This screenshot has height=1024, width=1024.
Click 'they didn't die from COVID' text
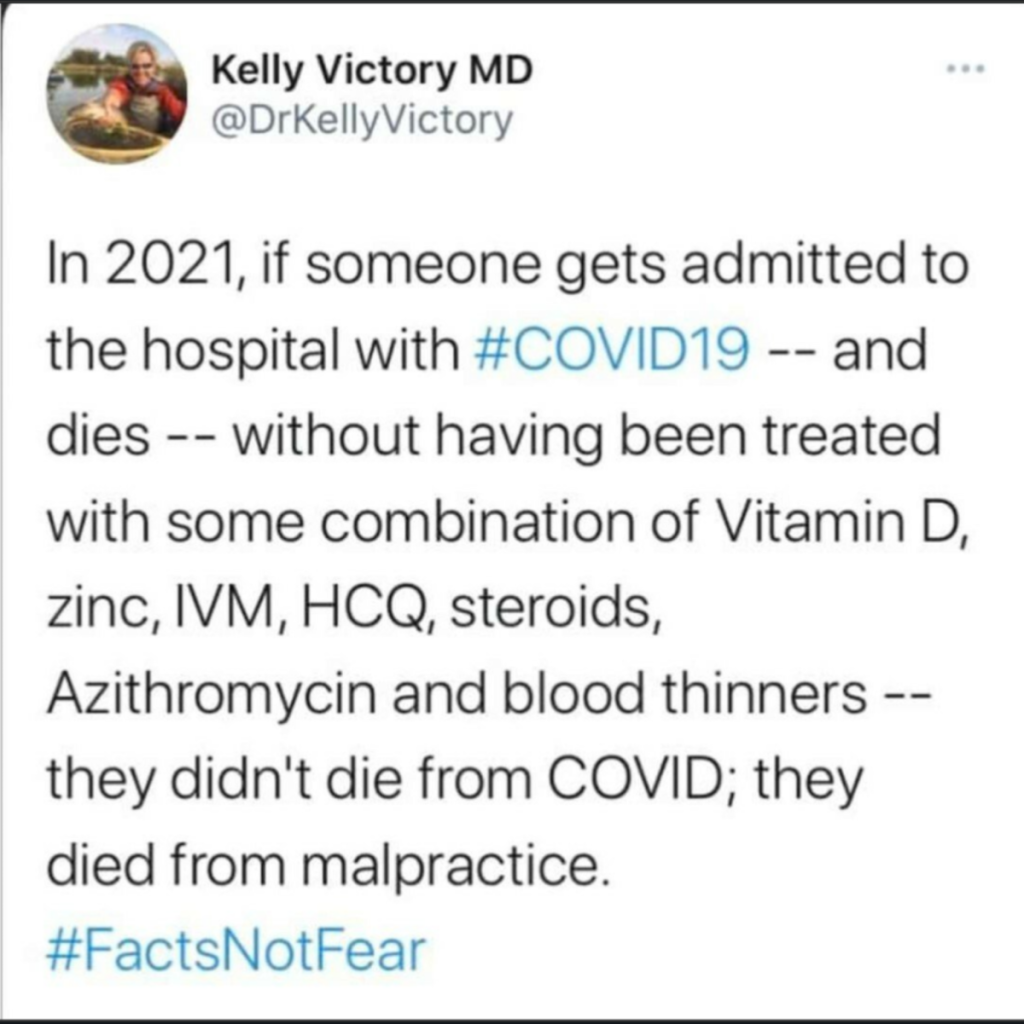(385, 781)
